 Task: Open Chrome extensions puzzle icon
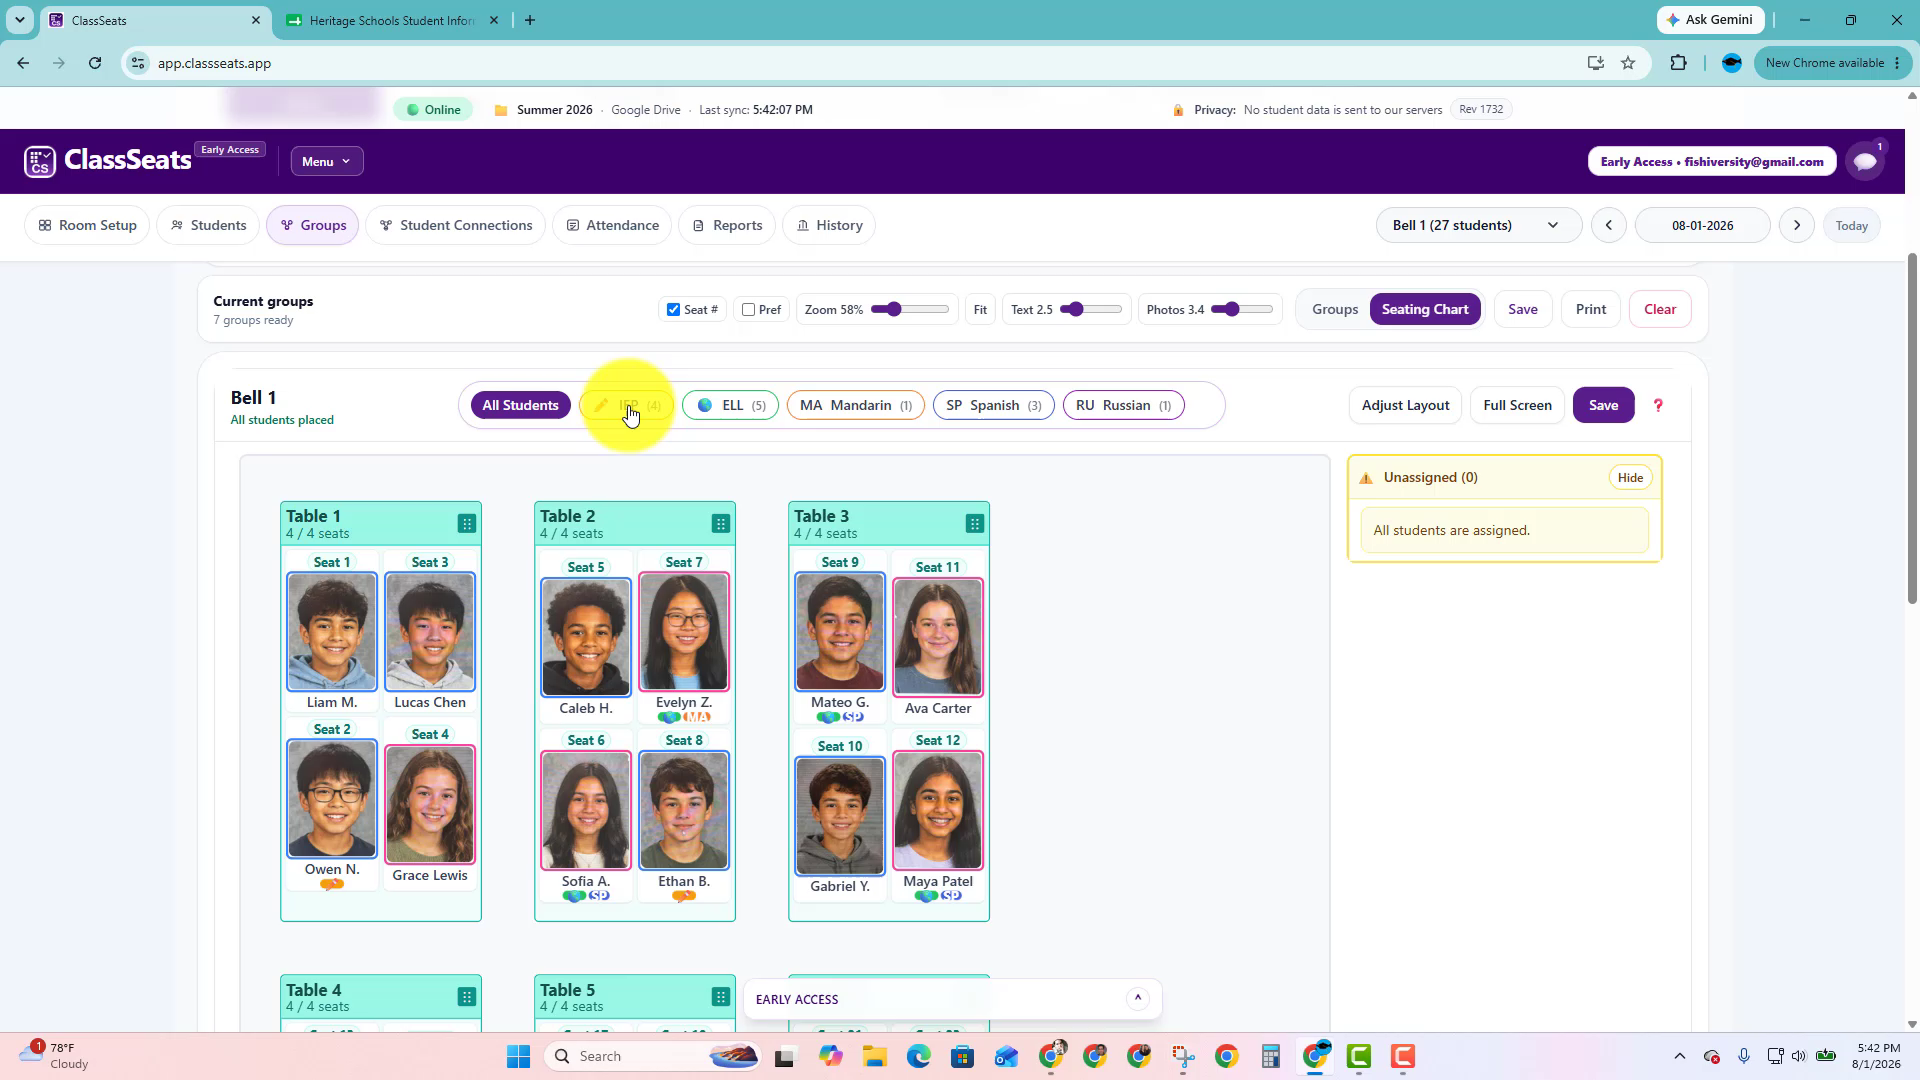click(x=1679, y=63)
